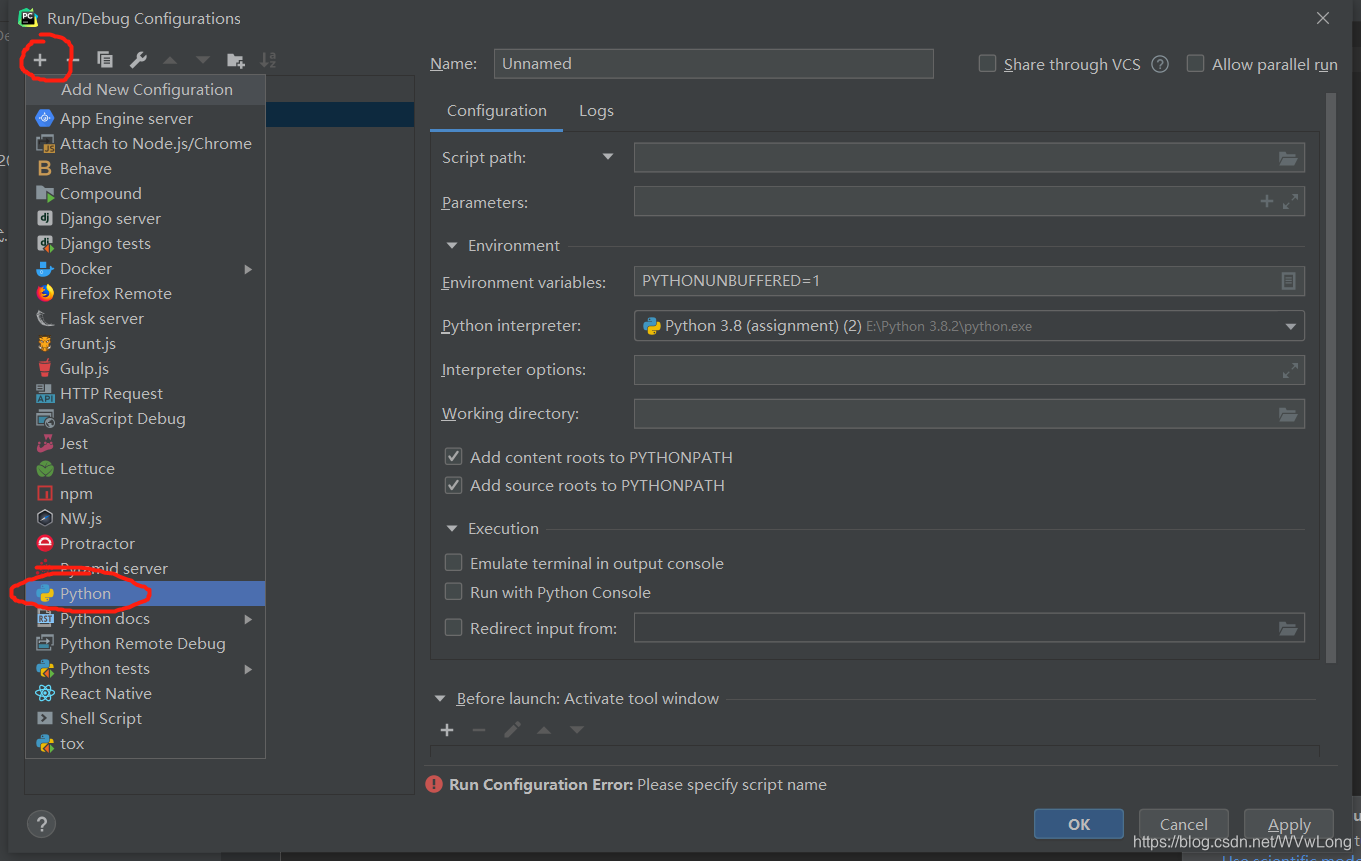The image size is (1361, 861).
Task: Click the Apply button
Action: coord(1289,824)
